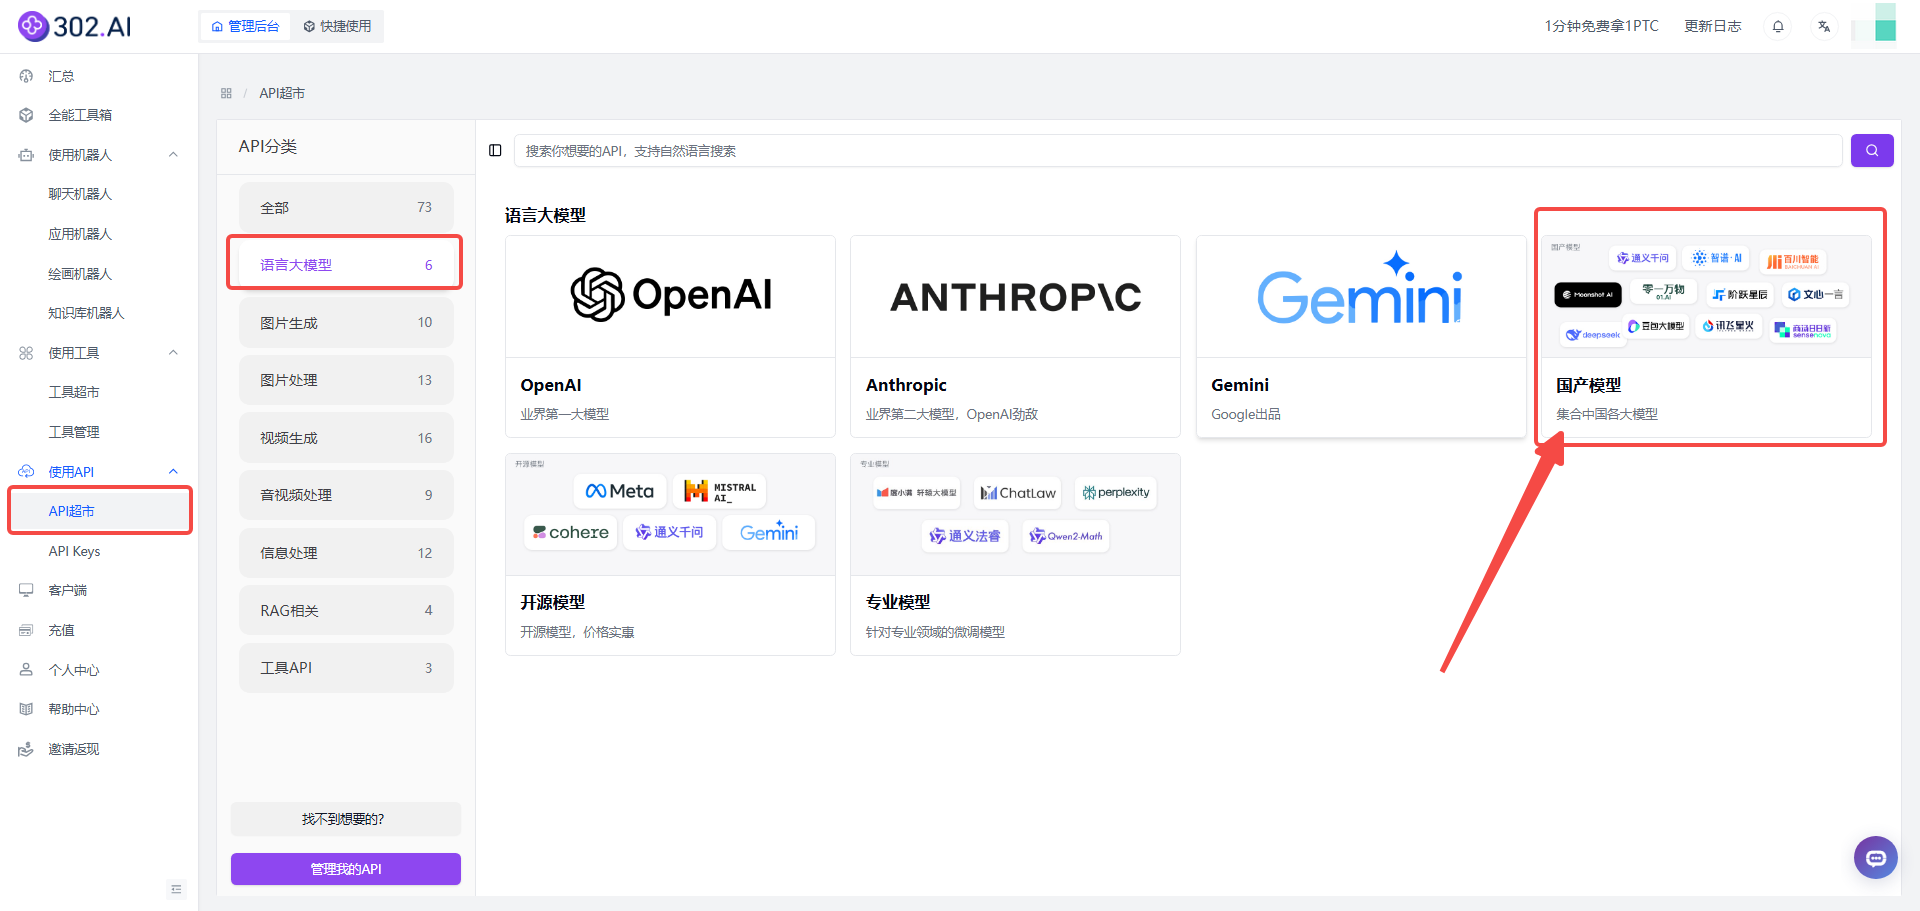Collapse the 使用机器人 menu chevron
The width and height of the screenshot is (1920, 911).
tap(173, 155)
